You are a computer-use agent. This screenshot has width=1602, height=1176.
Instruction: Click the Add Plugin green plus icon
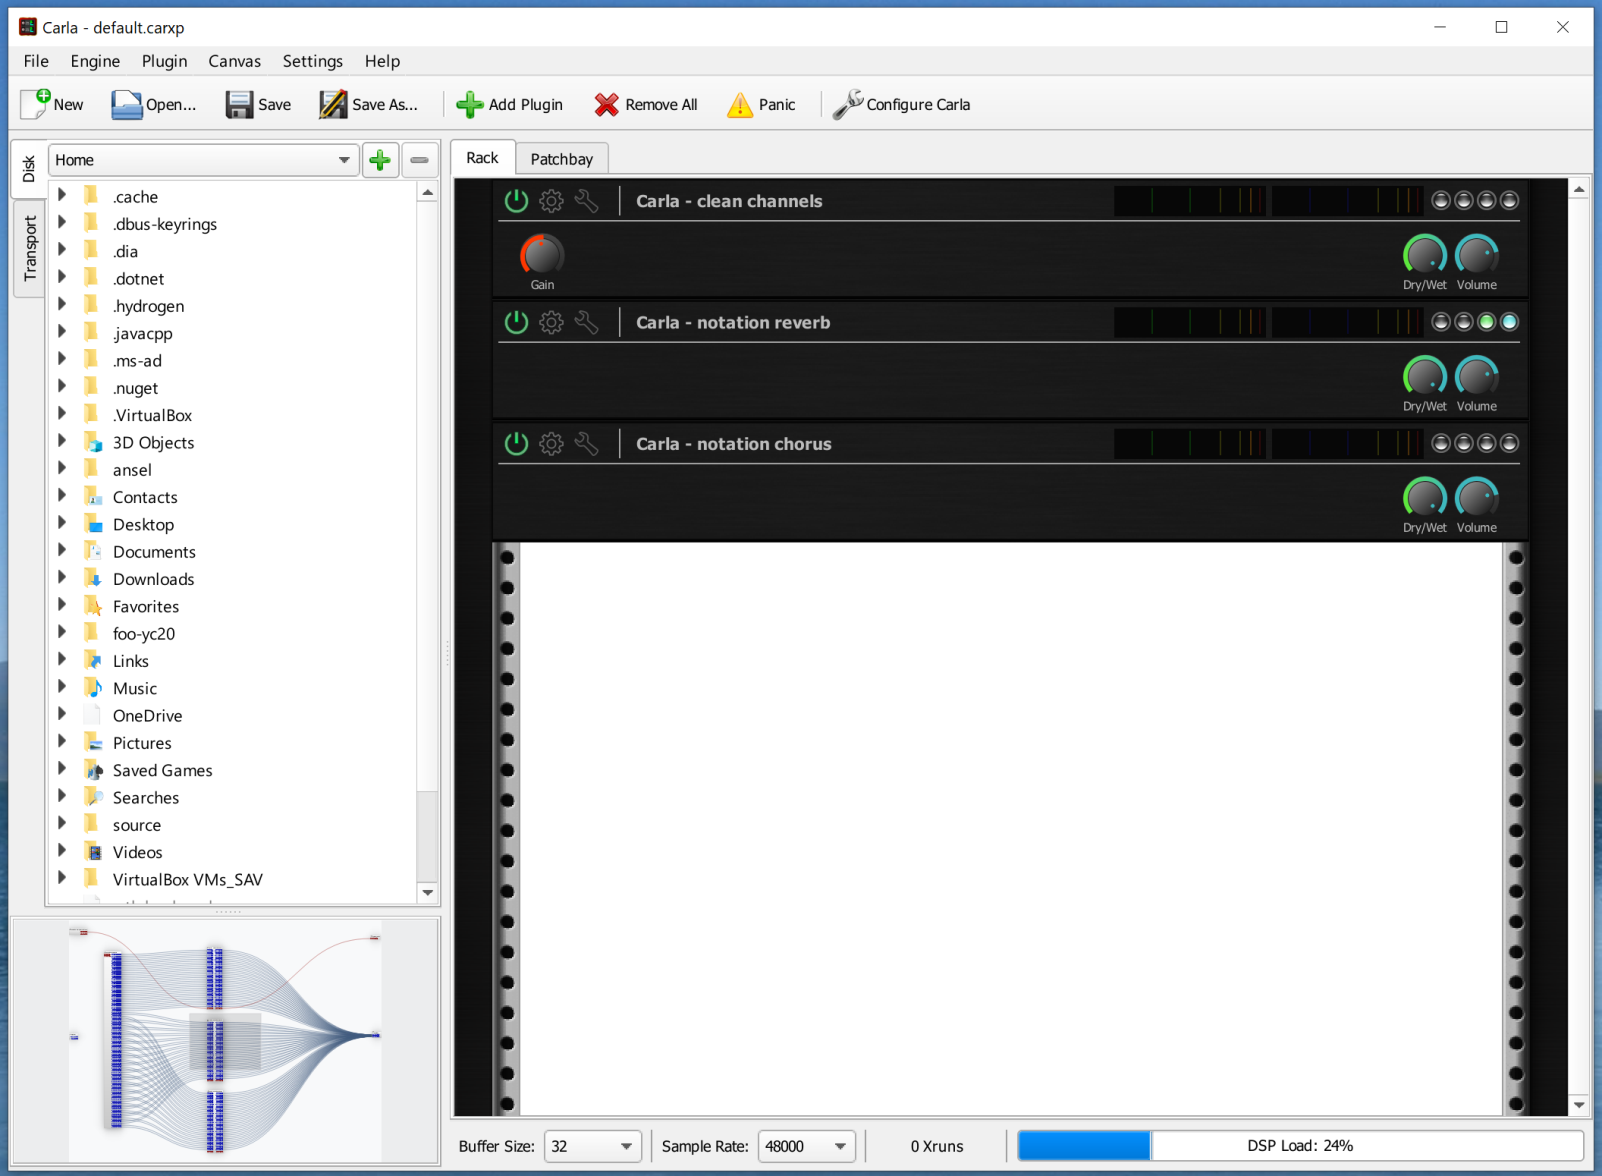point(469,105)
